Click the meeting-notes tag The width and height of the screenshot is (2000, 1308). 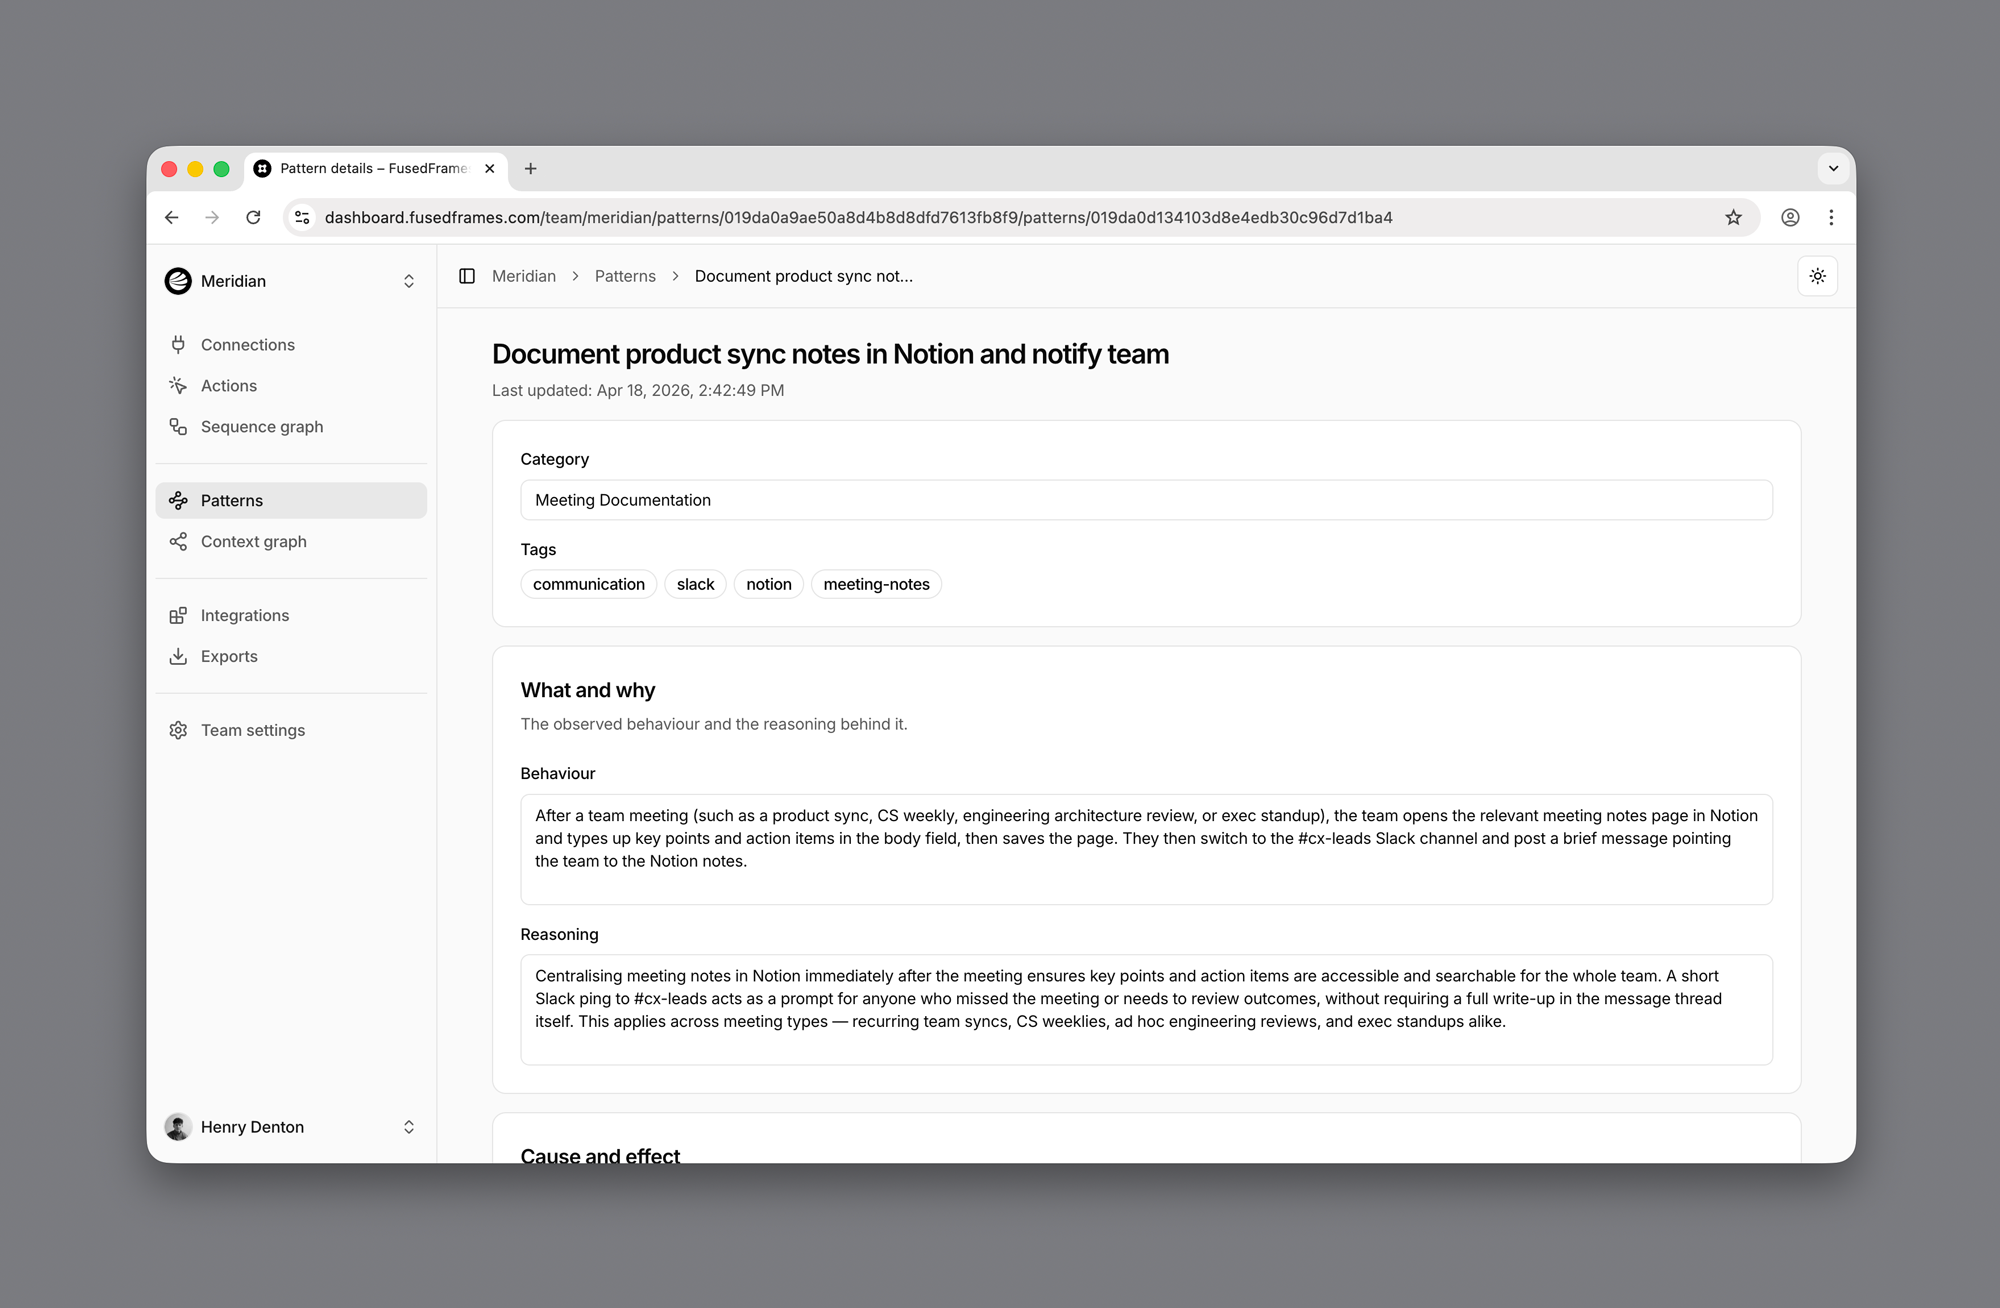pyautogui.click(x=876, y=584)
